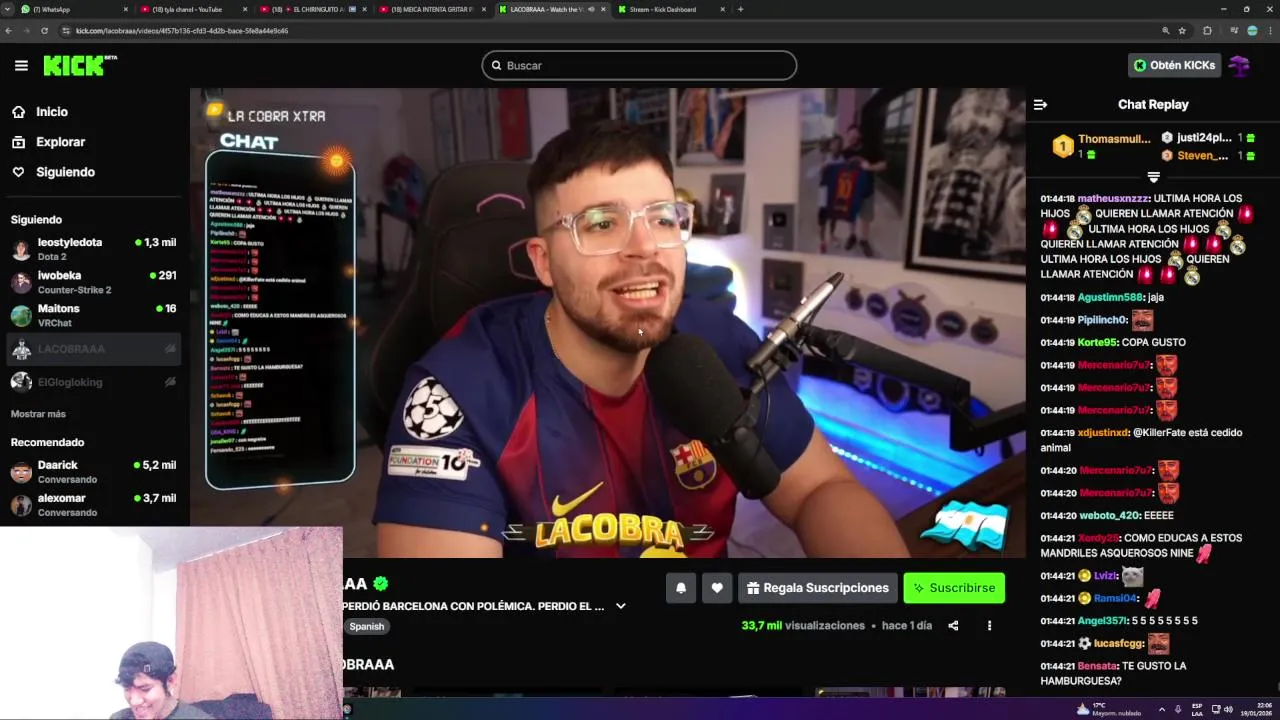Open a new browser tab
Screen dimensions: 1280x720
point(740,9)
